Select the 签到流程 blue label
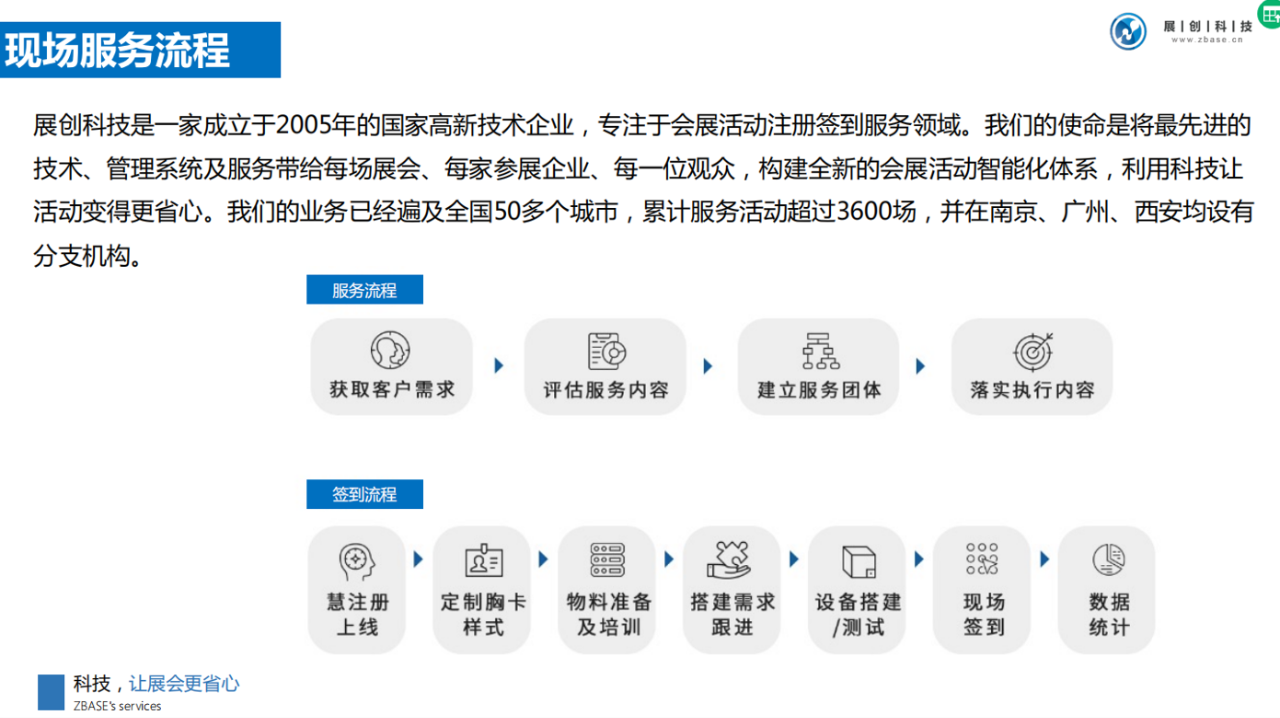This screenshot has width=1280, height=718. click(x=365, y=494)
